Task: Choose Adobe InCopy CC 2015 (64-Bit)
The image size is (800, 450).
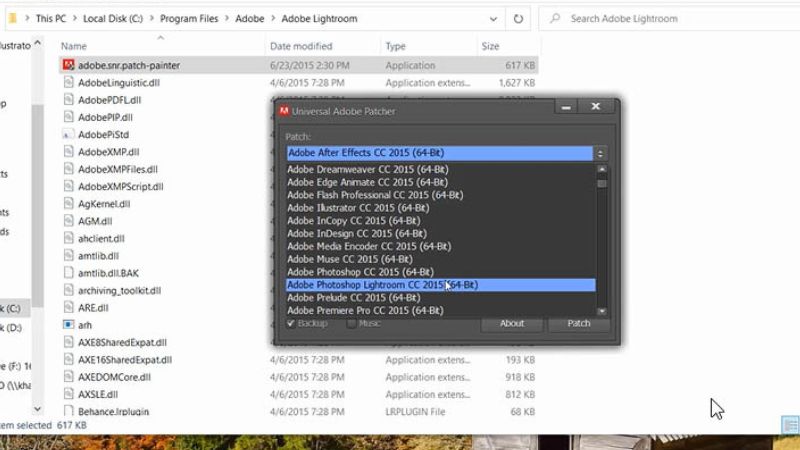Action: coord(440,220)
